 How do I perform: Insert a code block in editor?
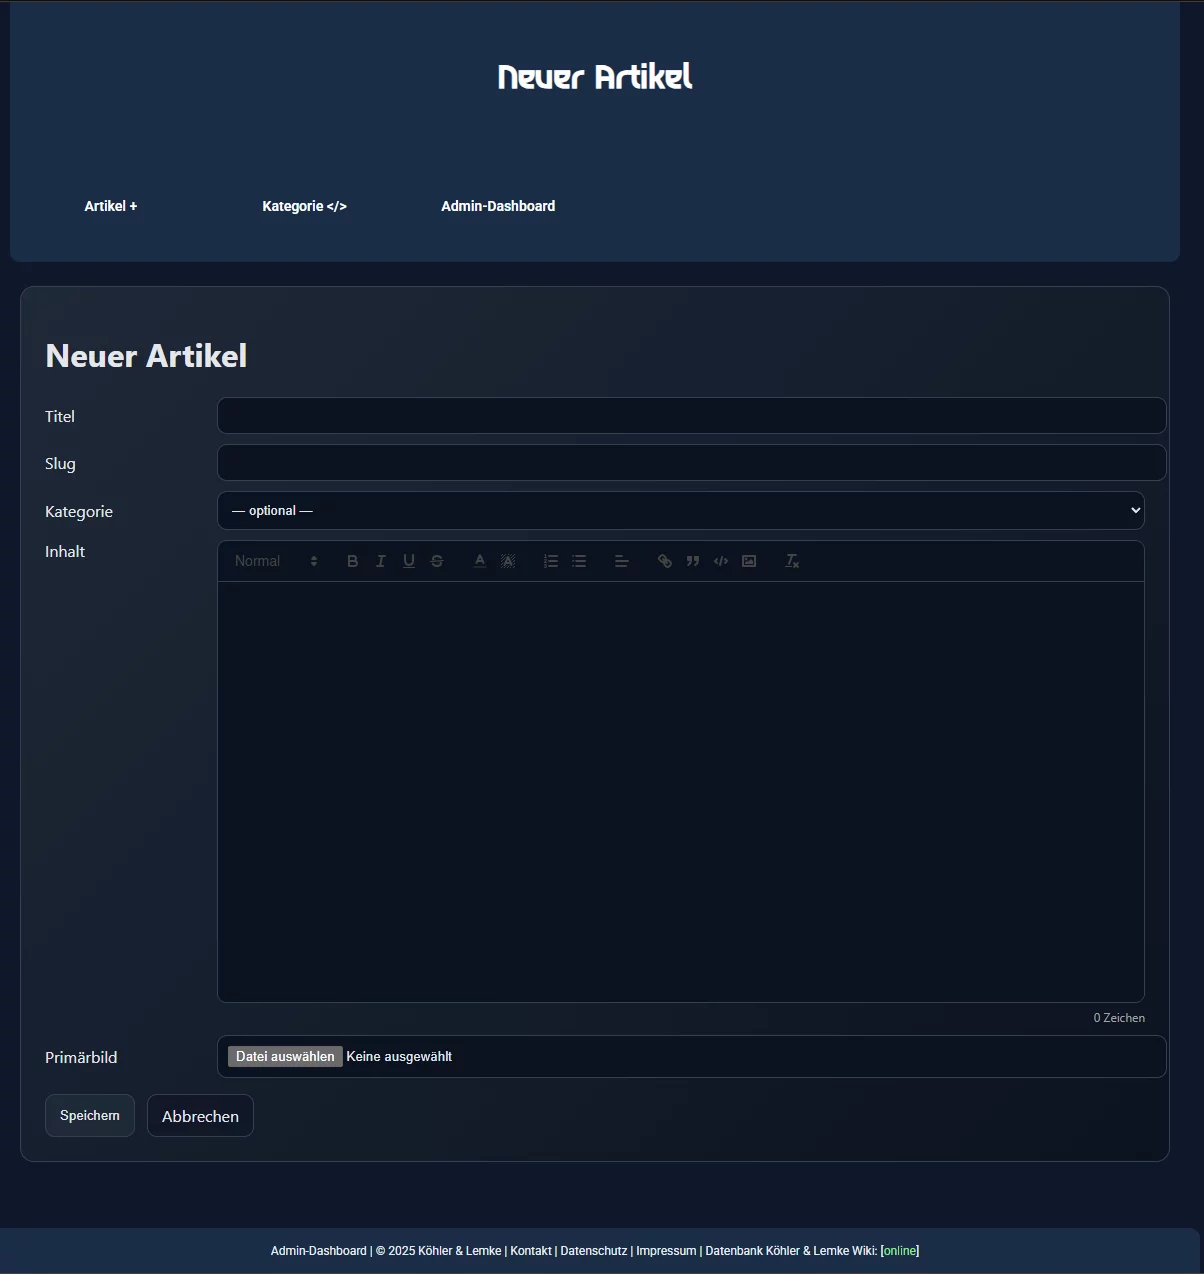721,561
